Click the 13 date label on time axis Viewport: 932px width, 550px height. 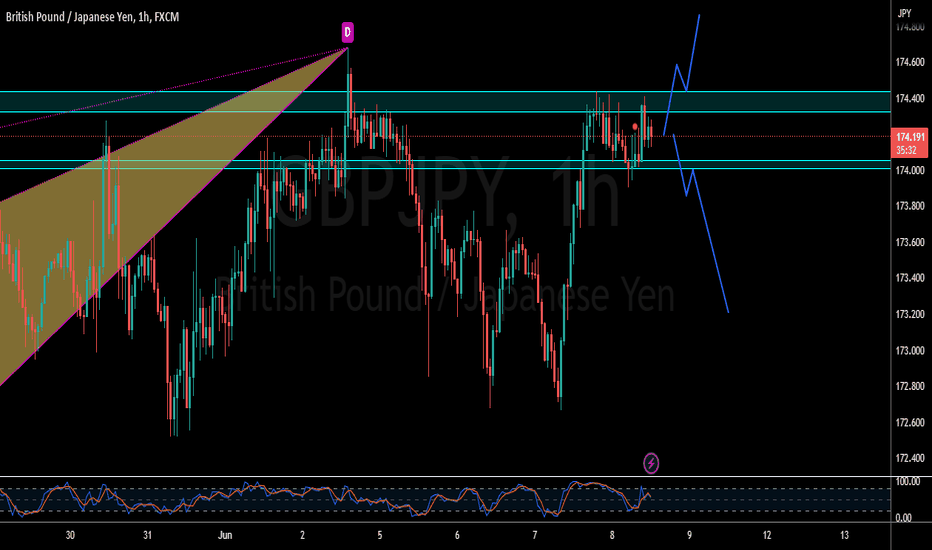click(x=845, y=535)
